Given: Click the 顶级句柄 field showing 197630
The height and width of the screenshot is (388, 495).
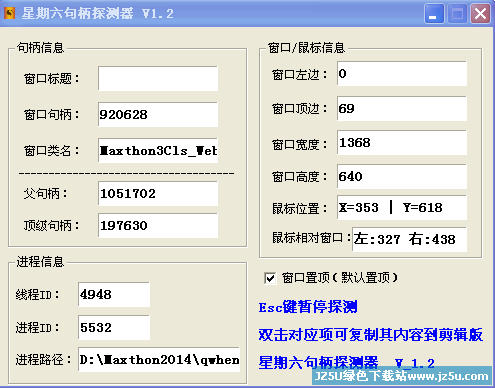Looking at the screenshot, I should 158,225.
